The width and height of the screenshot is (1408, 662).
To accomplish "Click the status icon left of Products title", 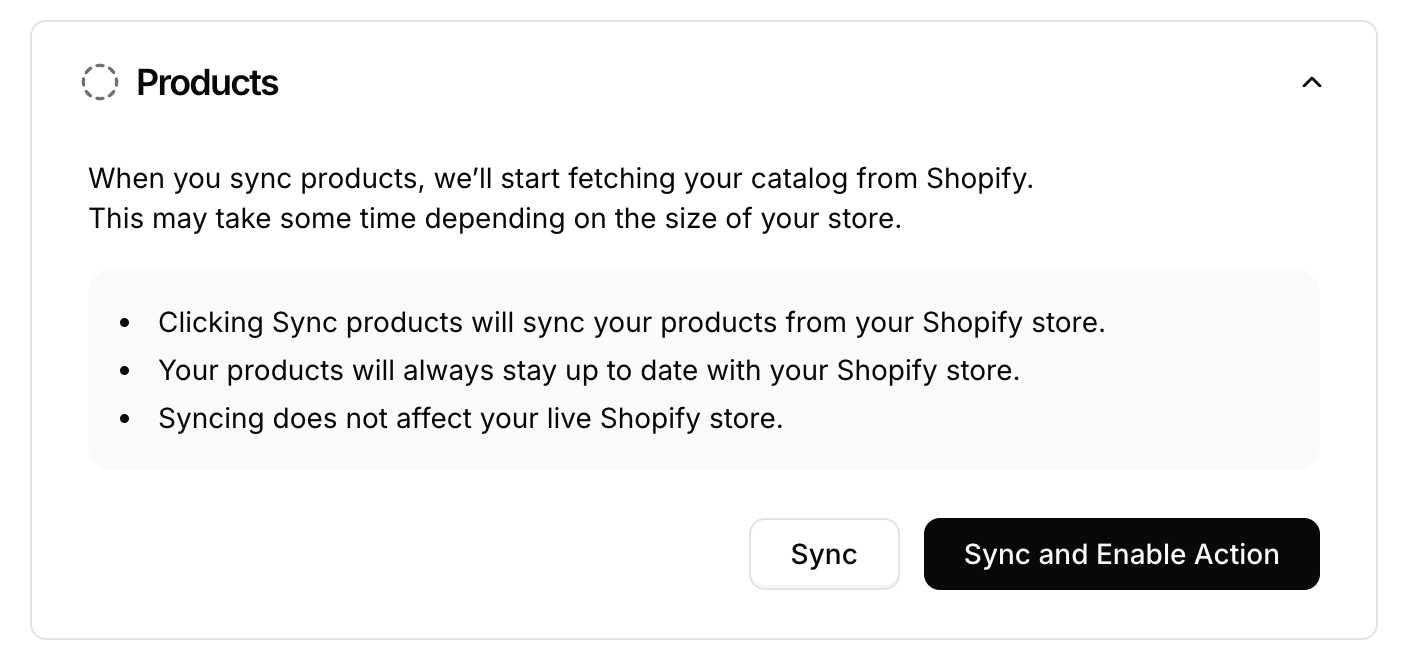I will pyautogui.click(x=100, y=82).
